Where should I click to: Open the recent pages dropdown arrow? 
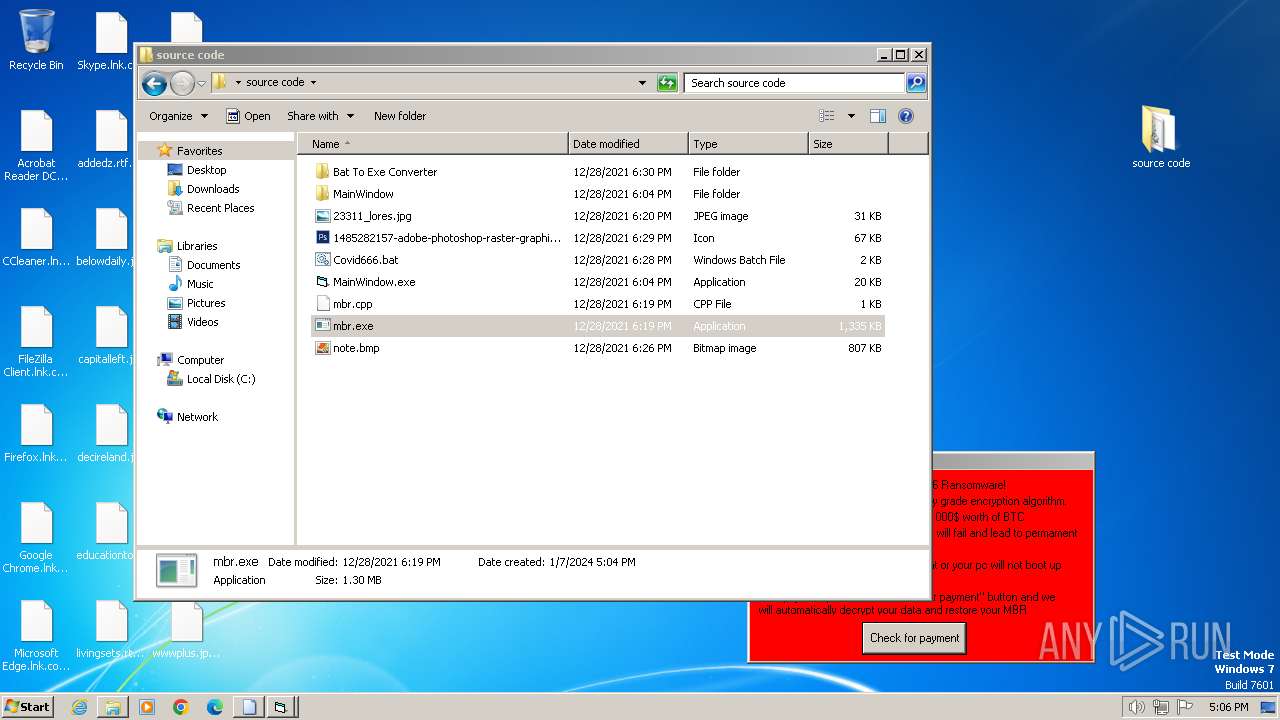pyautogui.click(x=201, y=83)
